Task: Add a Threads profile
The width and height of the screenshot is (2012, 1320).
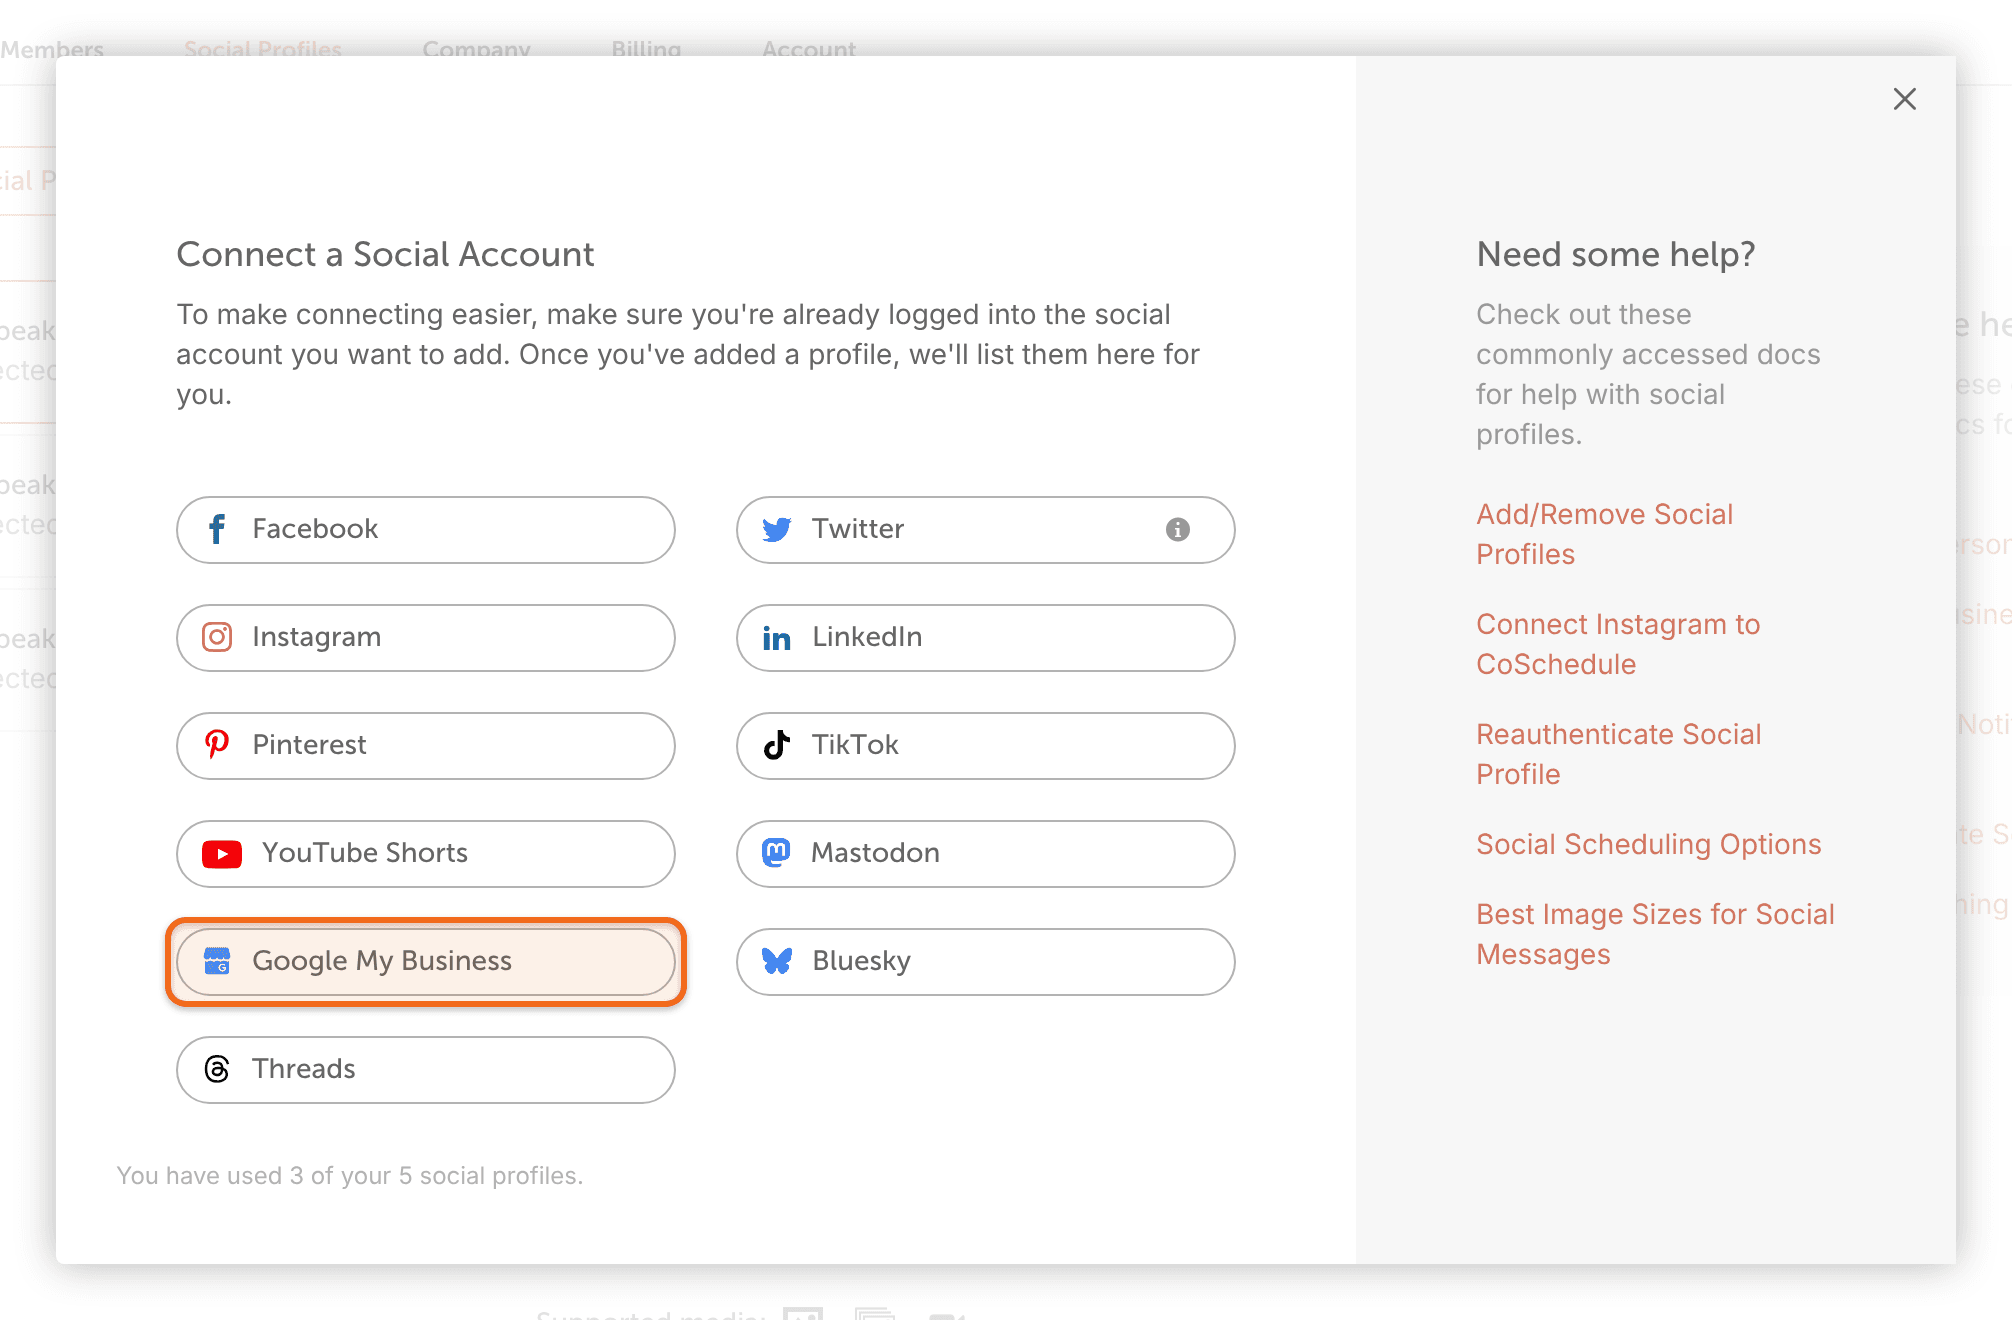Action: pyautogui.click(x=426, y=1070)
